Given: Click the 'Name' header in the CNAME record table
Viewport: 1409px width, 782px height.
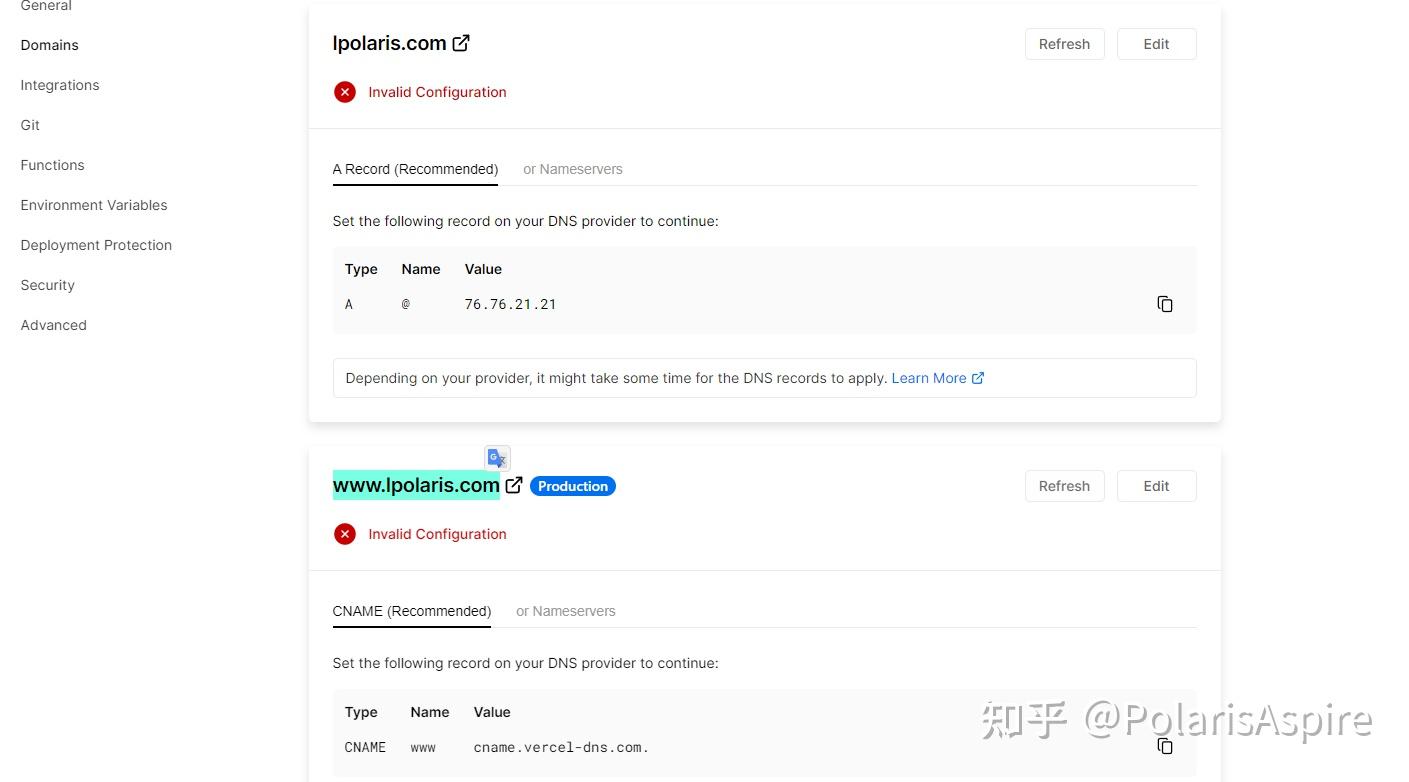Looking at the screenshot, I should [x=430, y=712].
